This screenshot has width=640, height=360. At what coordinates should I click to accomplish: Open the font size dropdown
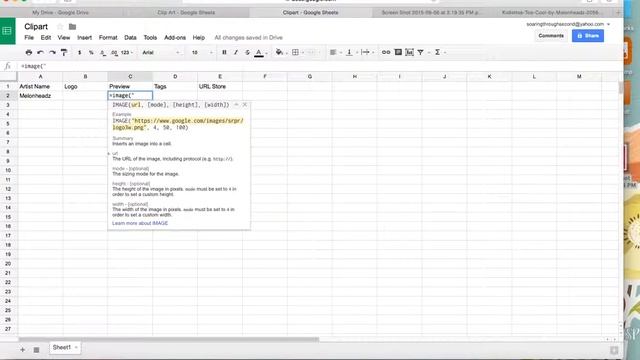(202, 52)
